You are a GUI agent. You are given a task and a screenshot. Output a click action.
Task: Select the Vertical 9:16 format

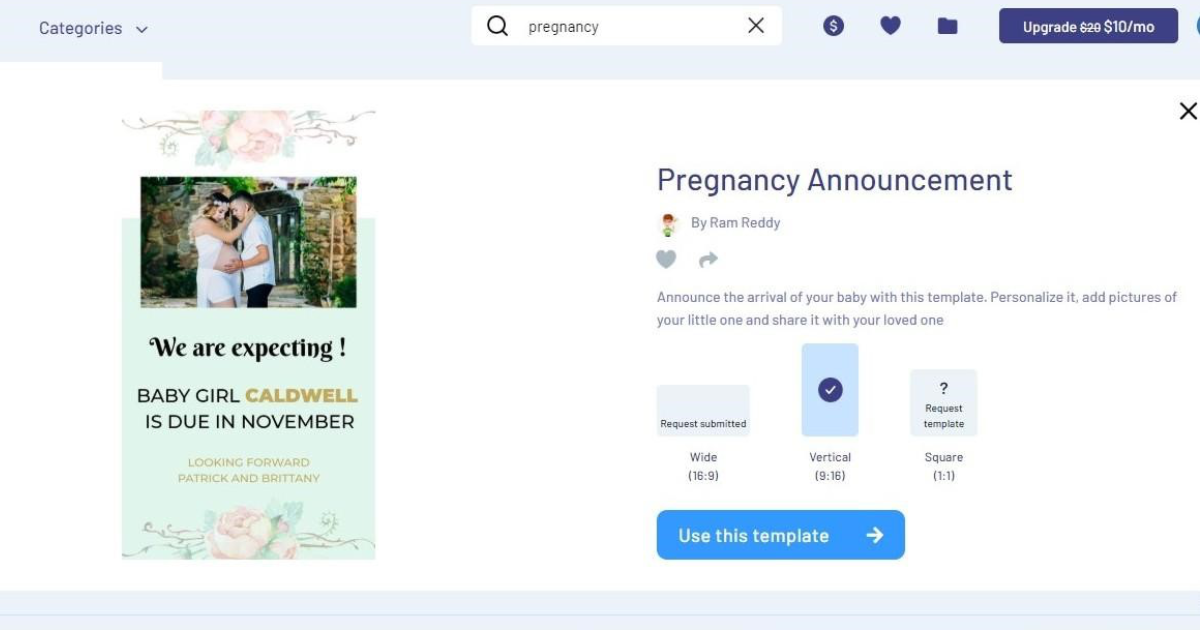[x=830, y=390]
